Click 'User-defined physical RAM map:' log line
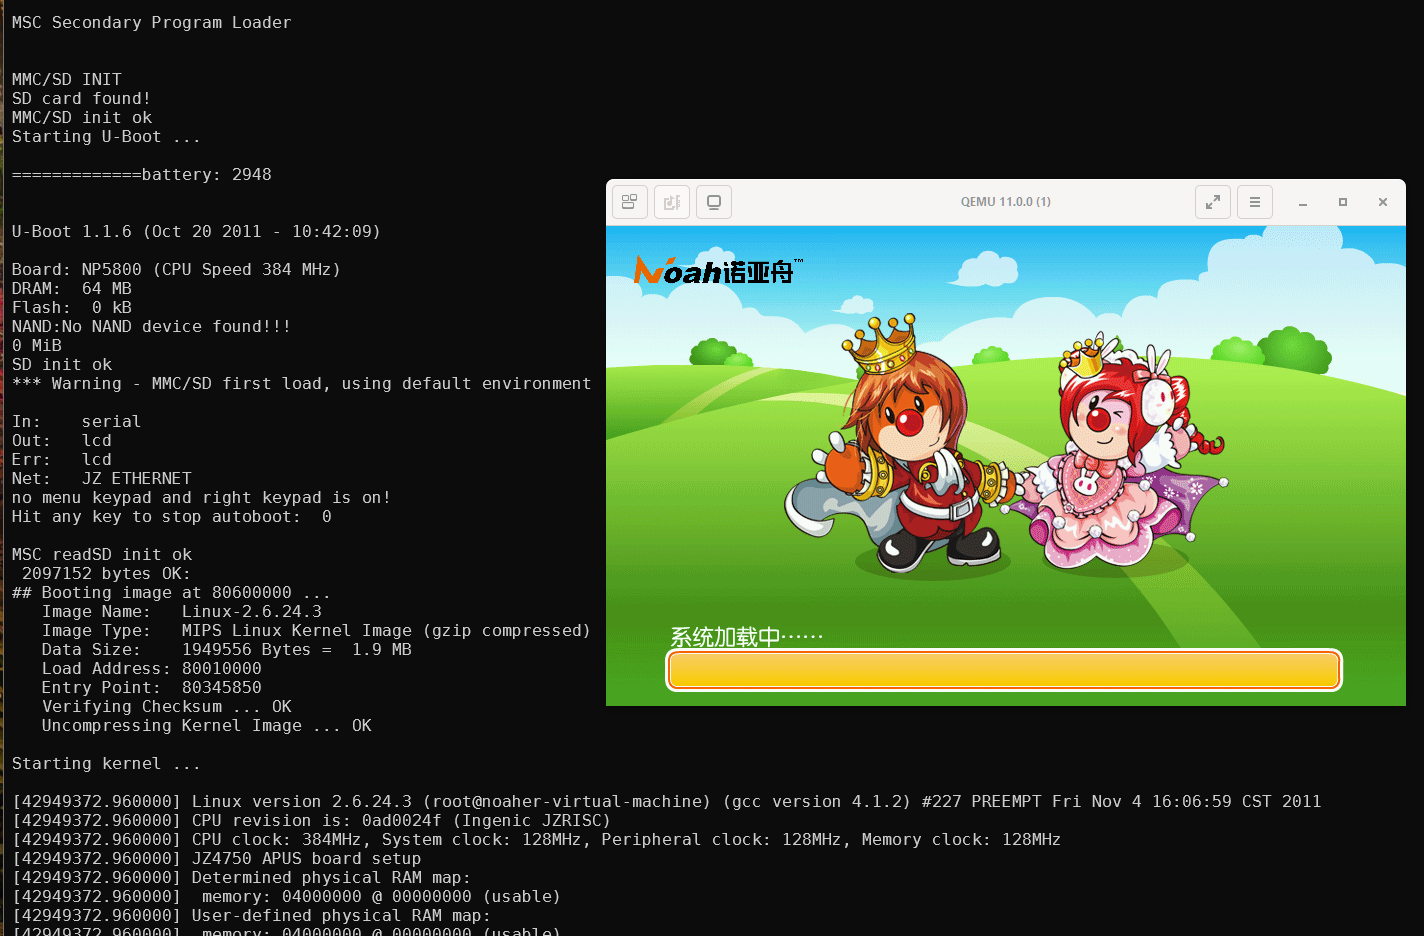Viewport: 1424px width, 936px height. click(251, 915)
